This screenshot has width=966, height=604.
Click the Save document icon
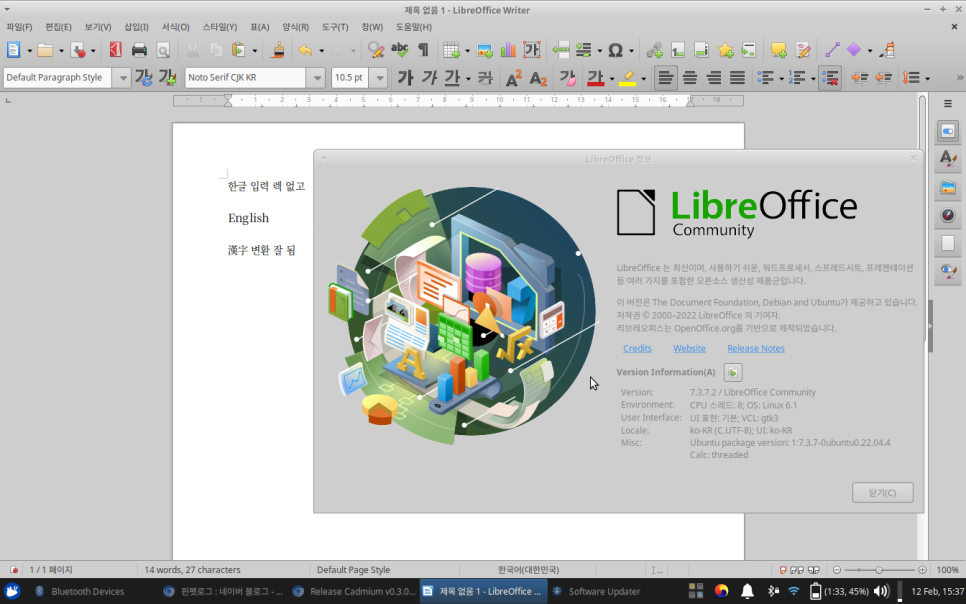(x=78, y=50)
